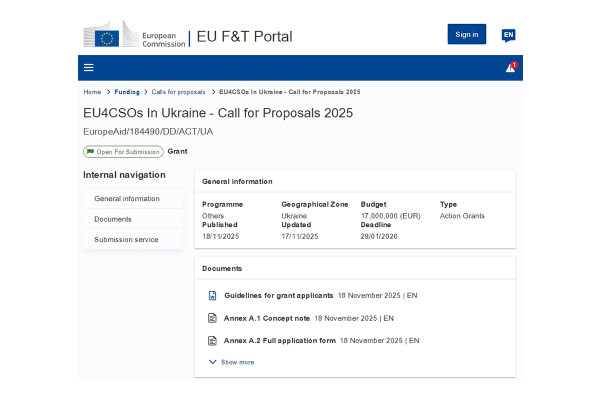Change language via the EN icon
This screenshot has height=400, width=600.
click(x=508, y=35)
